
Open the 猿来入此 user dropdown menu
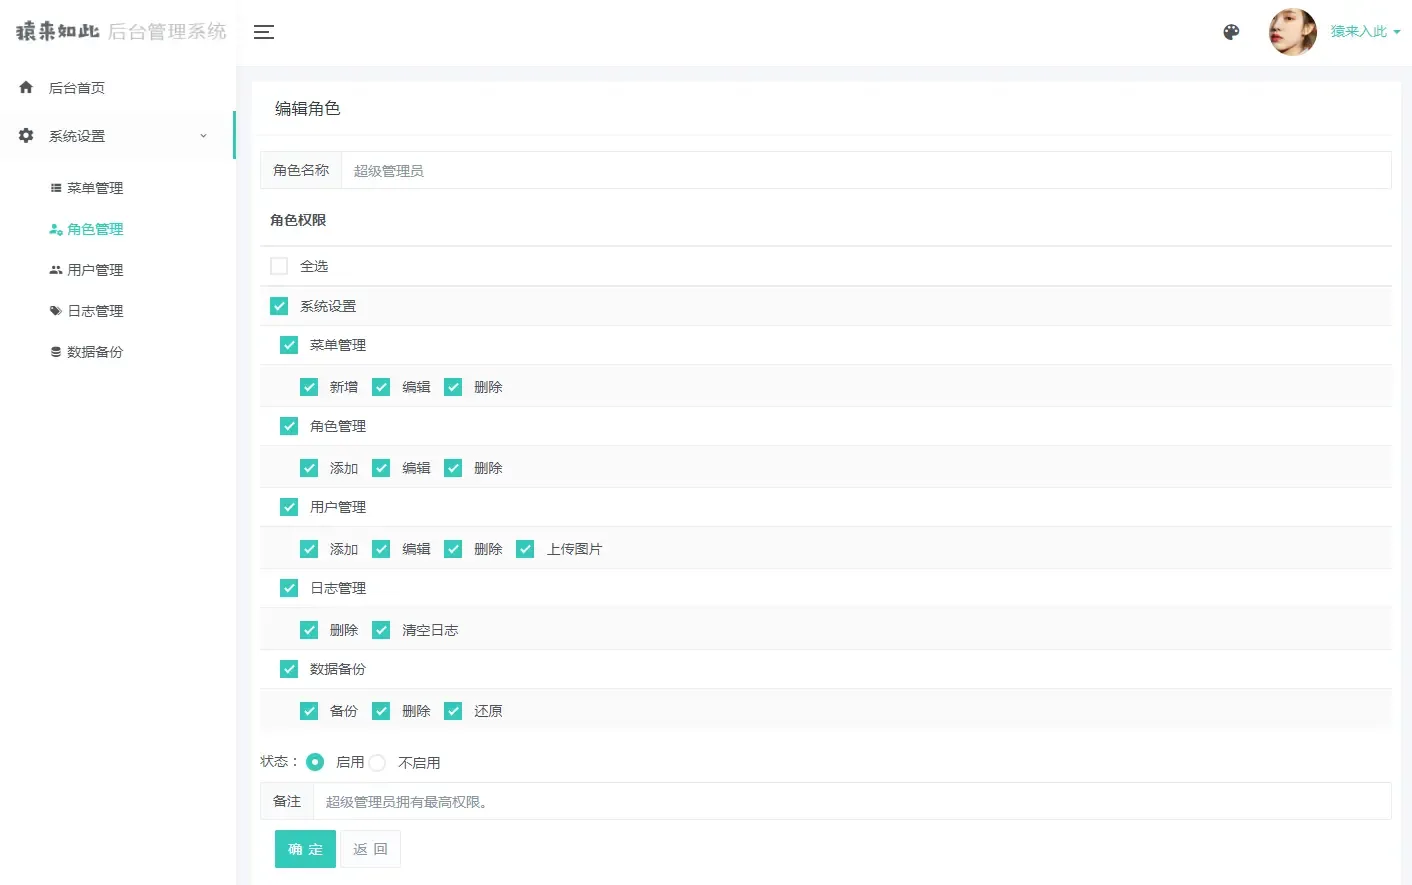(1364, 31)
